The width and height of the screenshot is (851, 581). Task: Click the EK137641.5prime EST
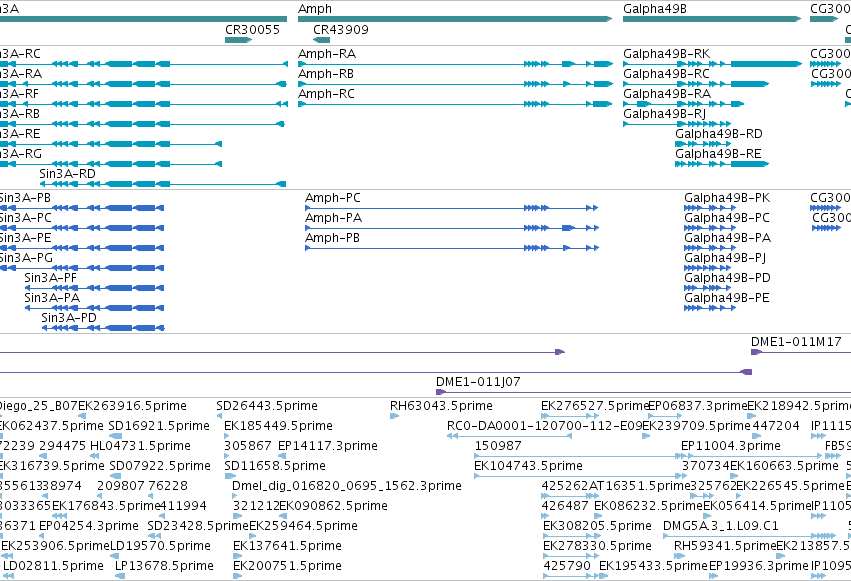(x=238, y=557)
